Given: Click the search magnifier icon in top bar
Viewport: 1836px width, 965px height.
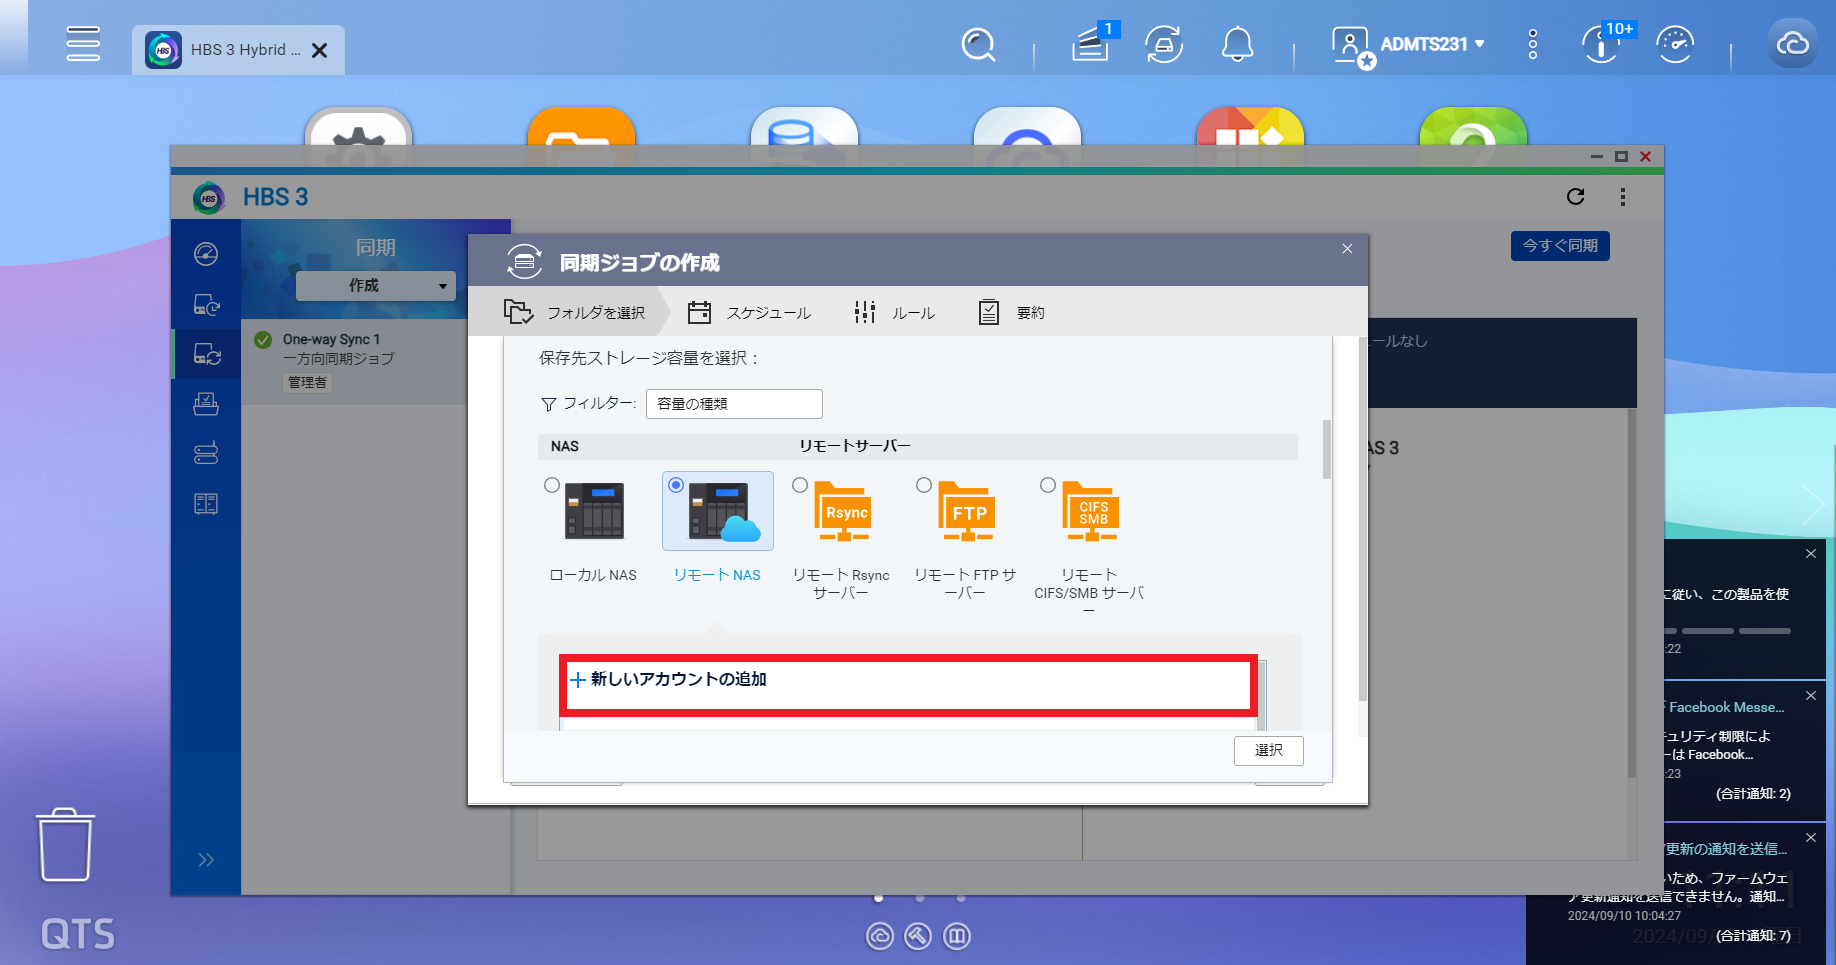Looking at the screenshot, I should coord(978,45).
